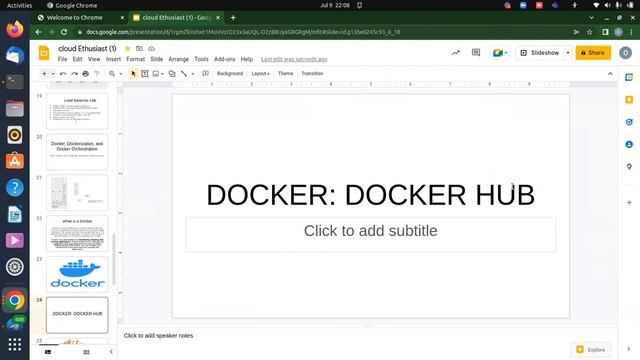This screenshot has height=360, width=640.
Task: Open the Keep side panel icon
Action: [x=629, y=100]
